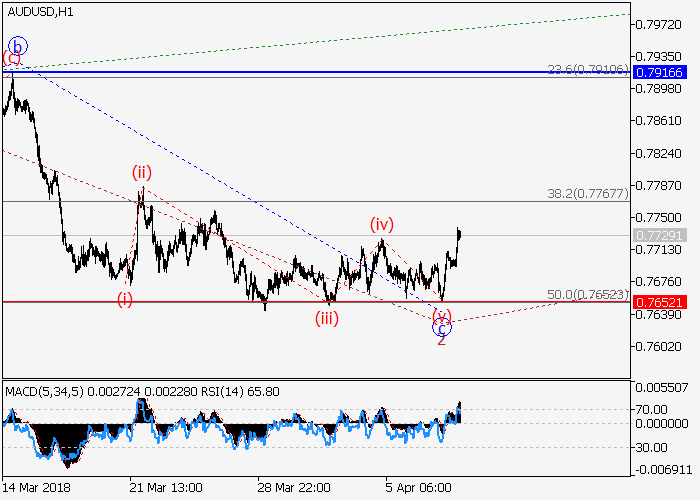
Task: Select the circled blue b wave label
Action: [x=17, y=45]
